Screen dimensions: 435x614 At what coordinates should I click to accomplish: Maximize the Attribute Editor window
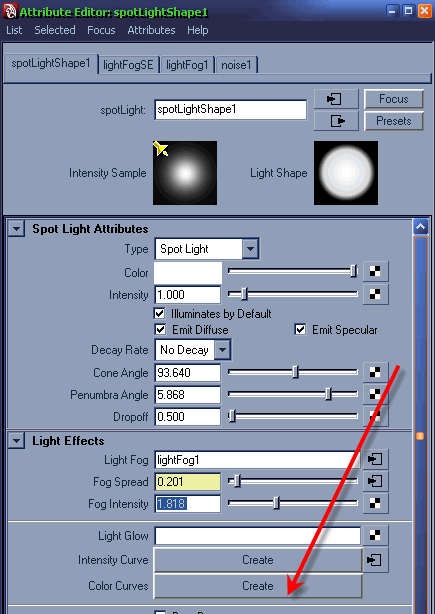click(x=408, y=11)
